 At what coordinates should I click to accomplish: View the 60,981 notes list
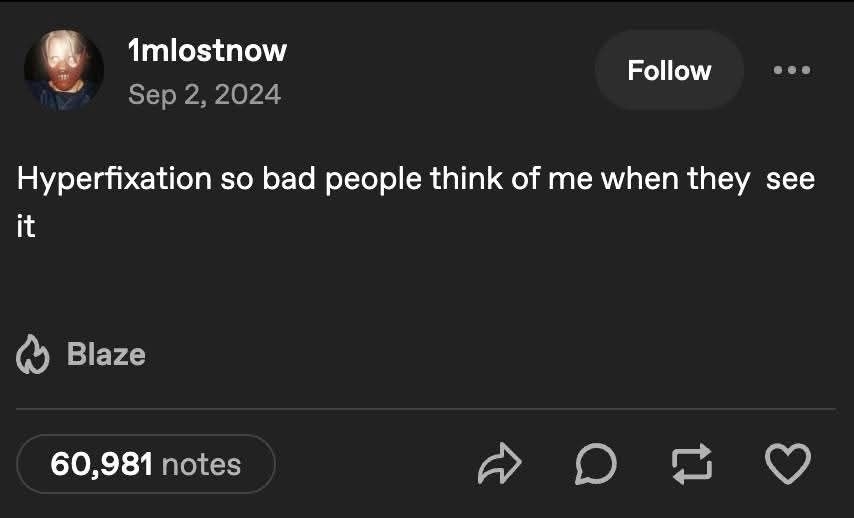tap(146, 464)
